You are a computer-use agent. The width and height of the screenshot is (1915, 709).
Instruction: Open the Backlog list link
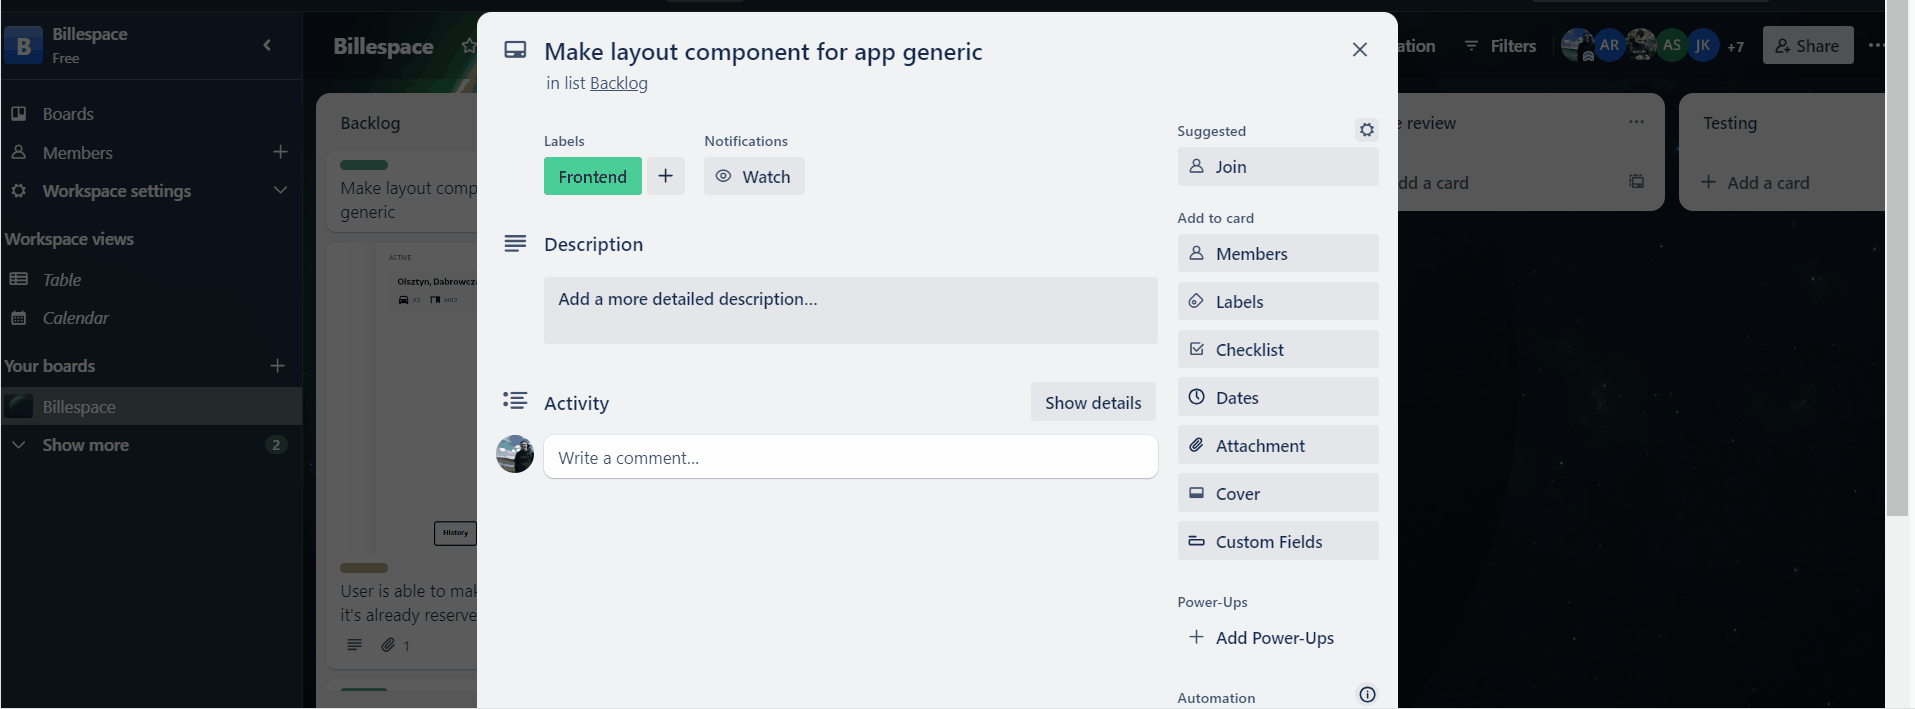coord(619,83)
